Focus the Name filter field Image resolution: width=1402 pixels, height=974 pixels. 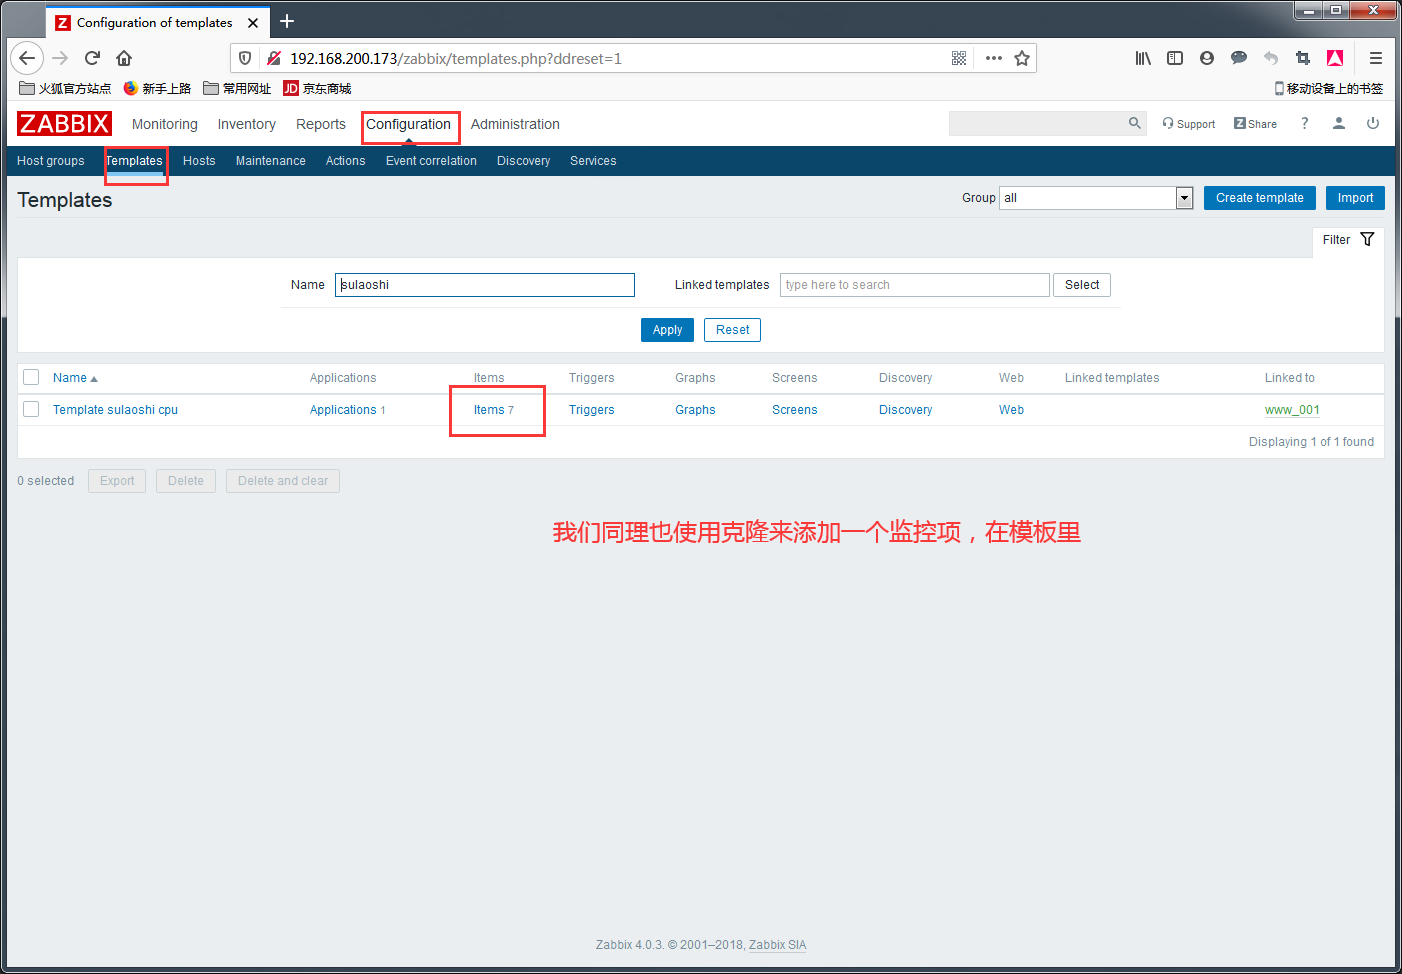tap(485, 285)
